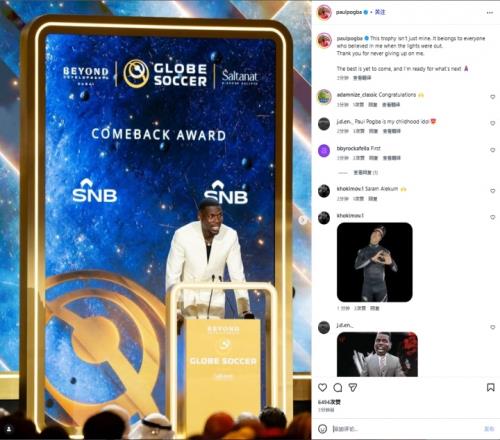500x440 pixels.
Task: Follow paulpogba using the blue header link
Action: (x=380, y=12)
